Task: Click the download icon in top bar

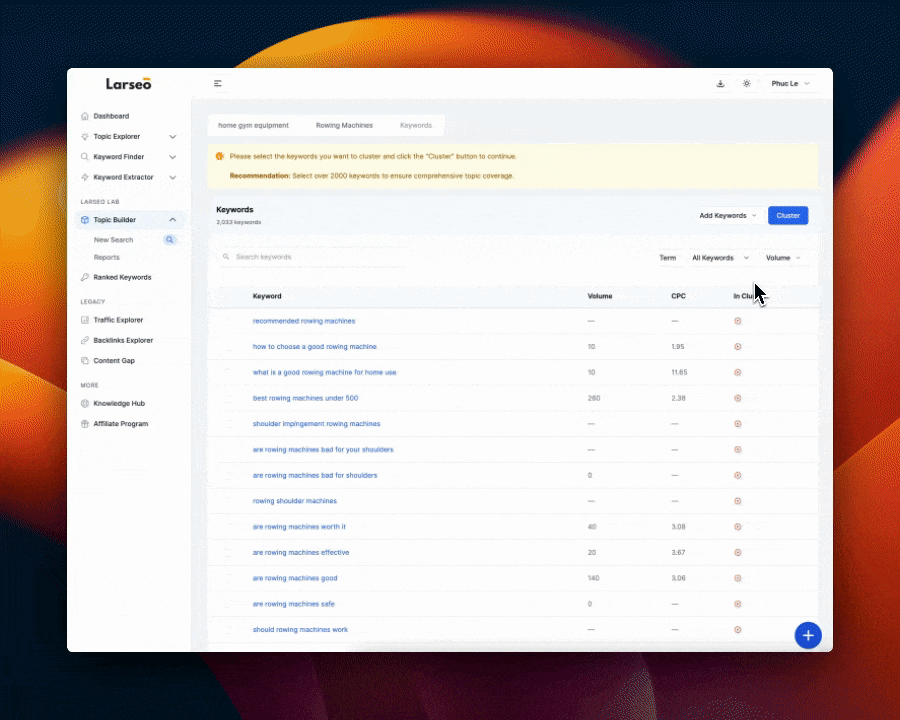Action: coord(720,83)
